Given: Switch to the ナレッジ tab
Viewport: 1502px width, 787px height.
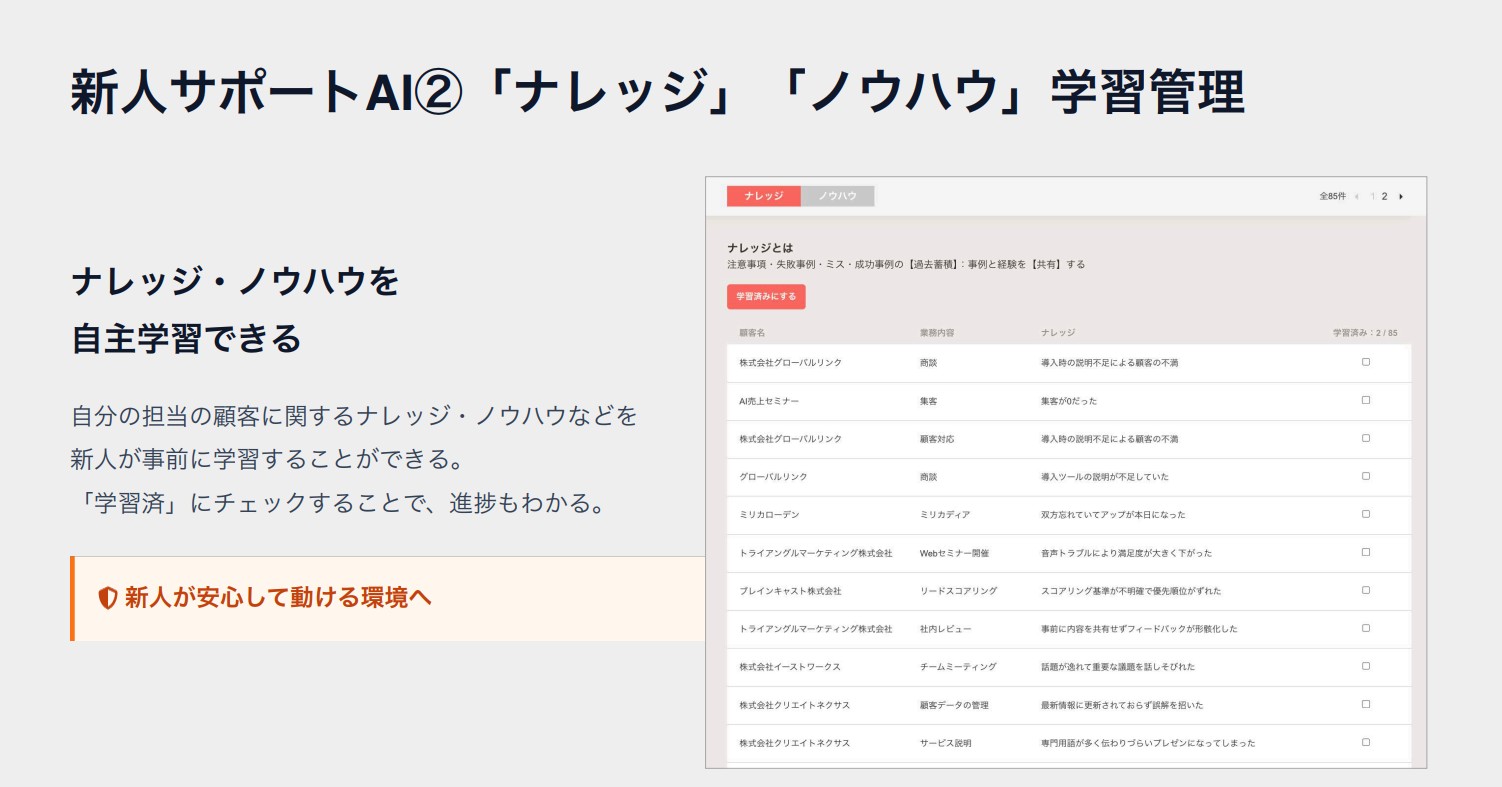Looking at the screenshot, I should coord(763,196).
